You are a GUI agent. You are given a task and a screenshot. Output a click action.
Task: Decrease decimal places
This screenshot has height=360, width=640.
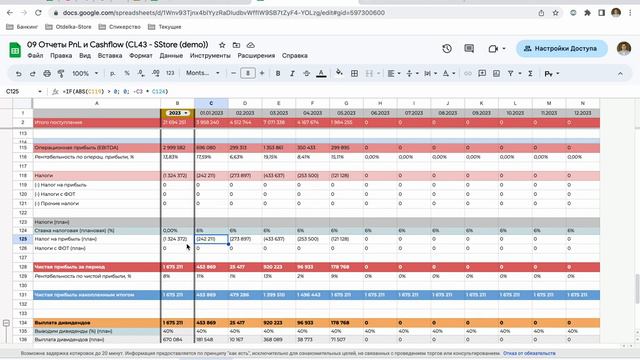pos(141,73)
